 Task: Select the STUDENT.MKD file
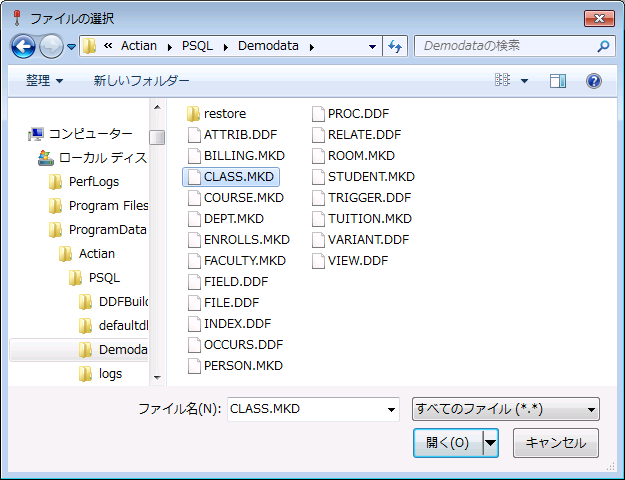tap(370, 177)
